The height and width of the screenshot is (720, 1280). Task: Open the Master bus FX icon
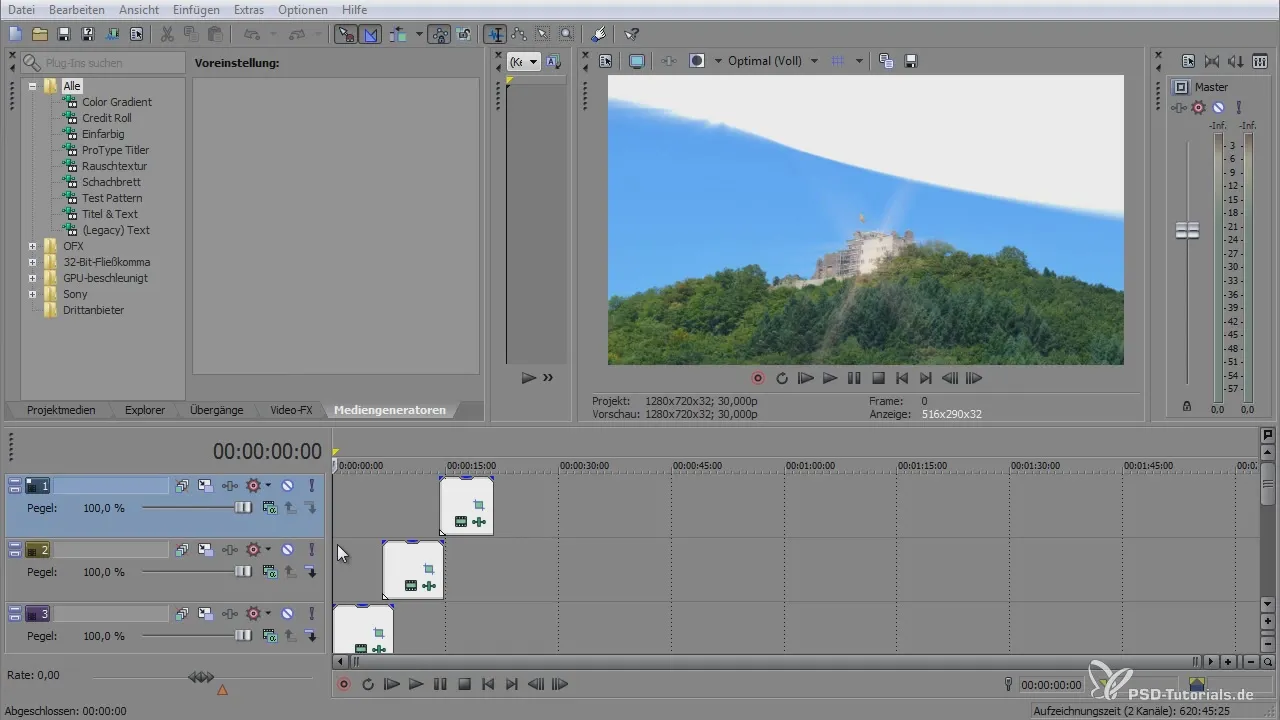pyautogui.click(x=1181, y=108)
